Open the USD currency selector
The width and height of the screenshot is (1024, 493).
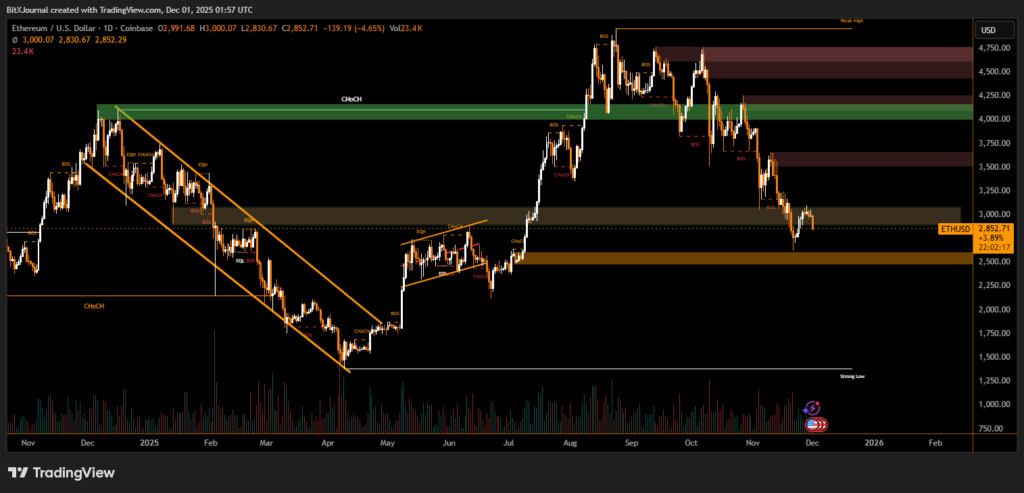click(x=991, y=30)
